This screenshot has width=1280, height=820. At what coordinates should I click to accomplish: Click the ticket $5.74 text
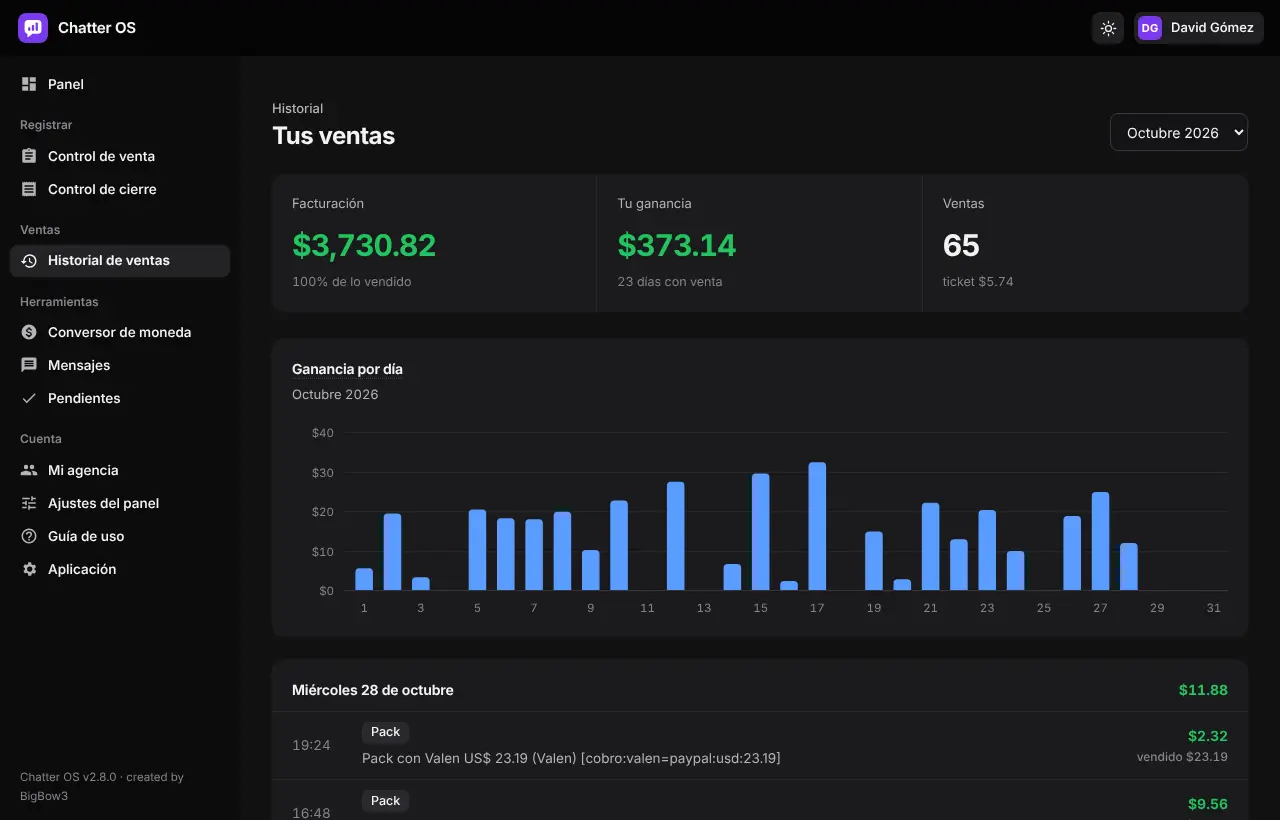[978, 282]
